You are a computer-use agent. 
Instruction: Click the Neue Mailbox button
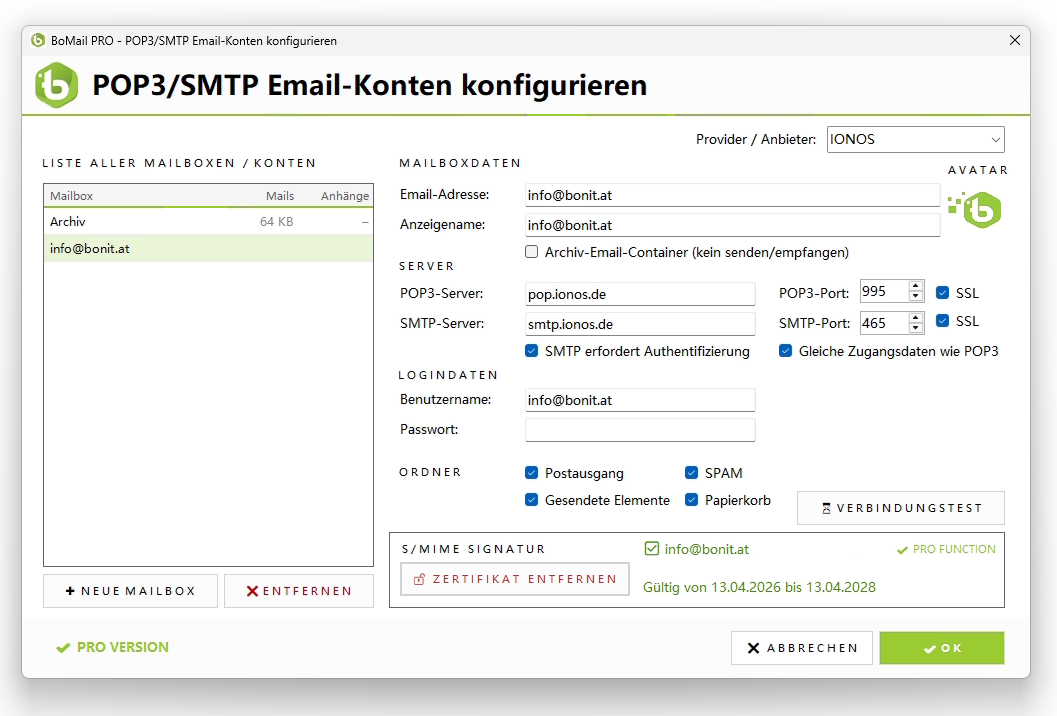coord(130,591)
